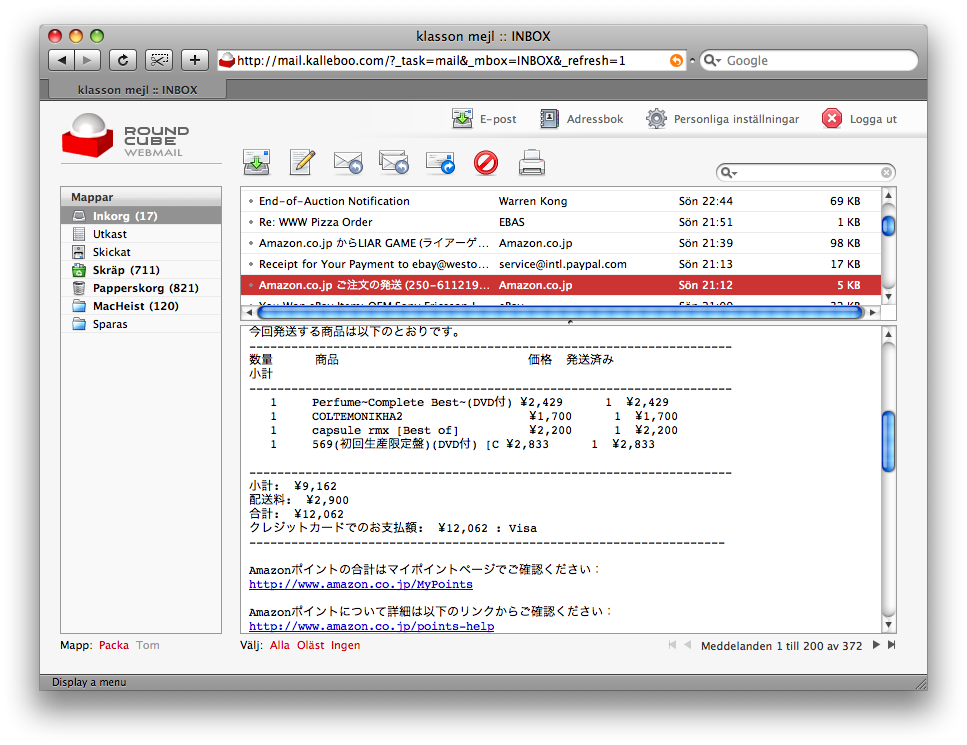The height and width of the screenshot is (745, 967).
Task: Click the browser address field
Action: 451,60
